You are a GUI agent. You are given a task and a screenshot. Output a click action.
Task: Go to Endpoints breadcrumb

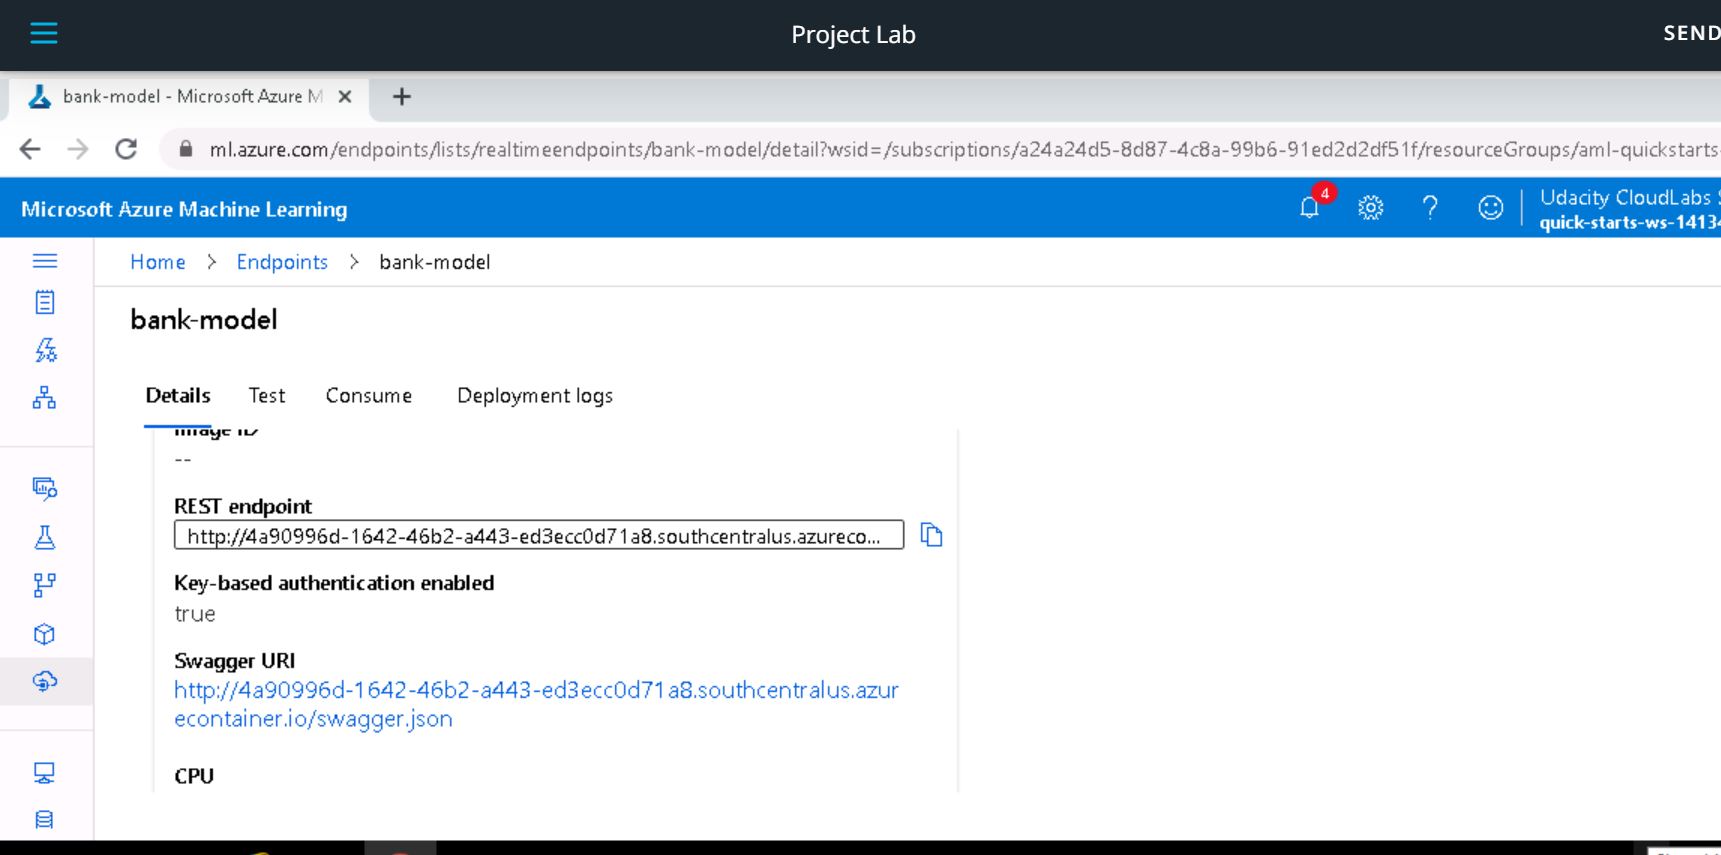click(x=282, y=262)
